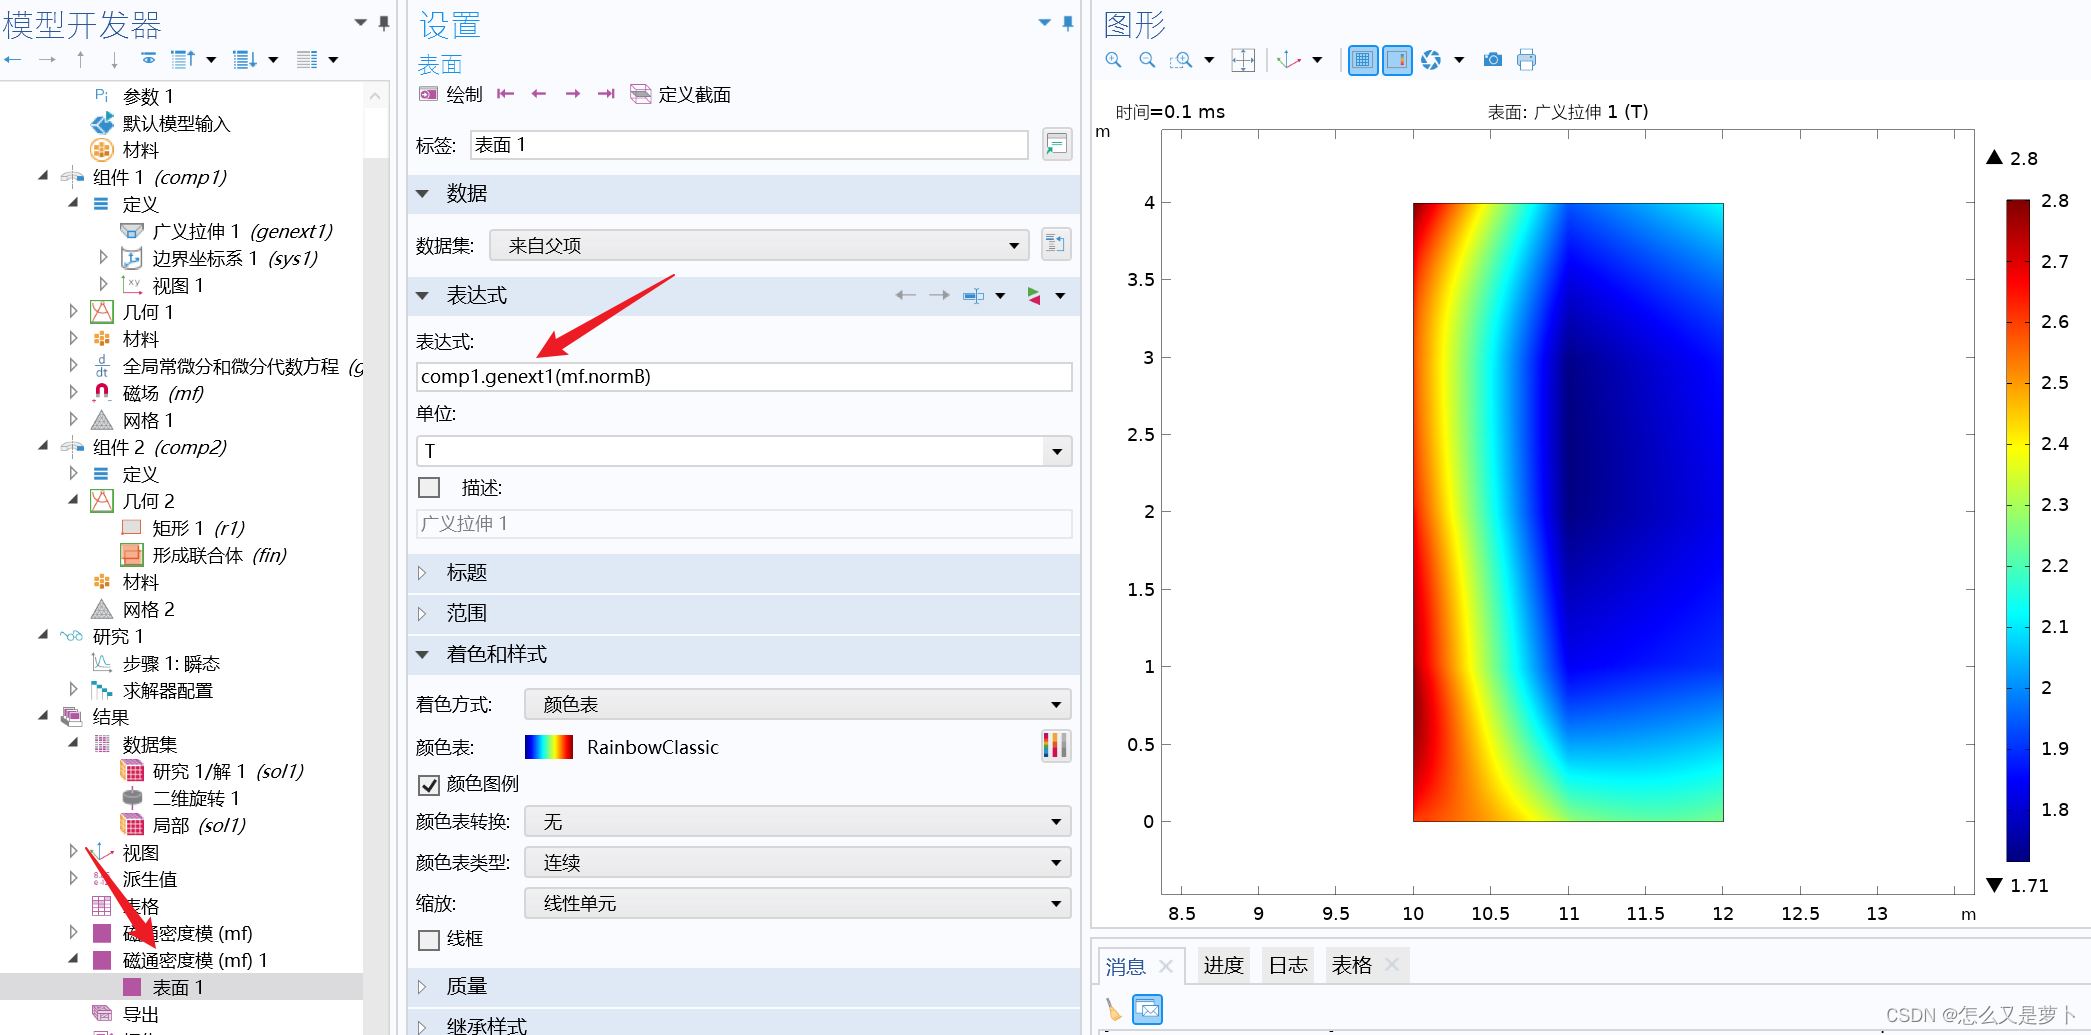Enable the 描述 checkbox

(429, 487)
